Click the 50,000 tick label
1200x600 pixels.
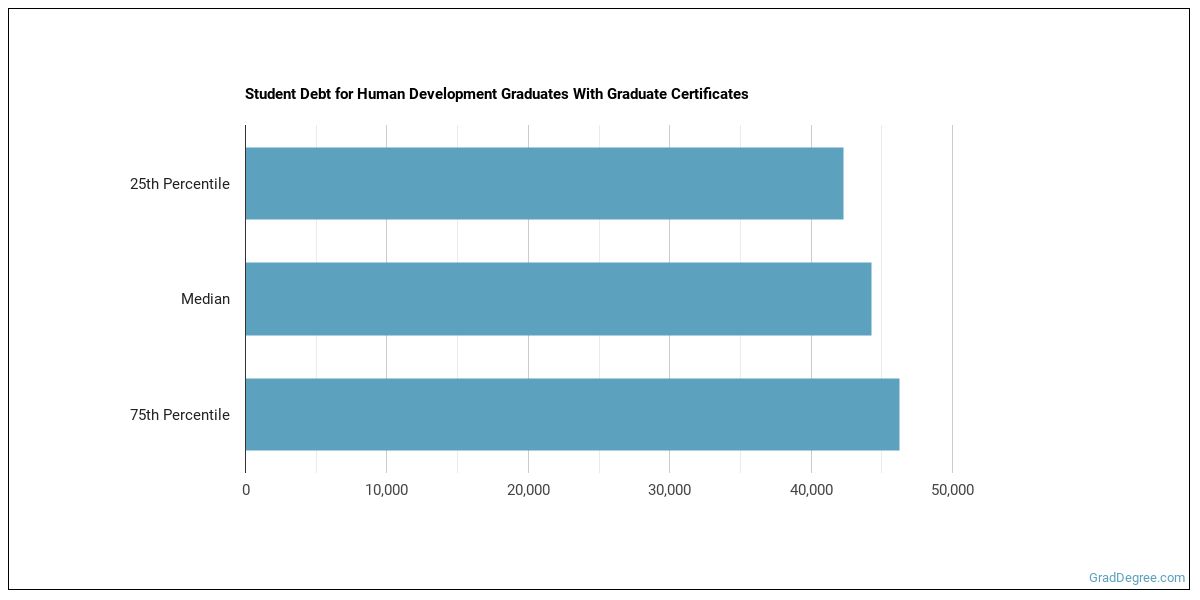point(952,490)
